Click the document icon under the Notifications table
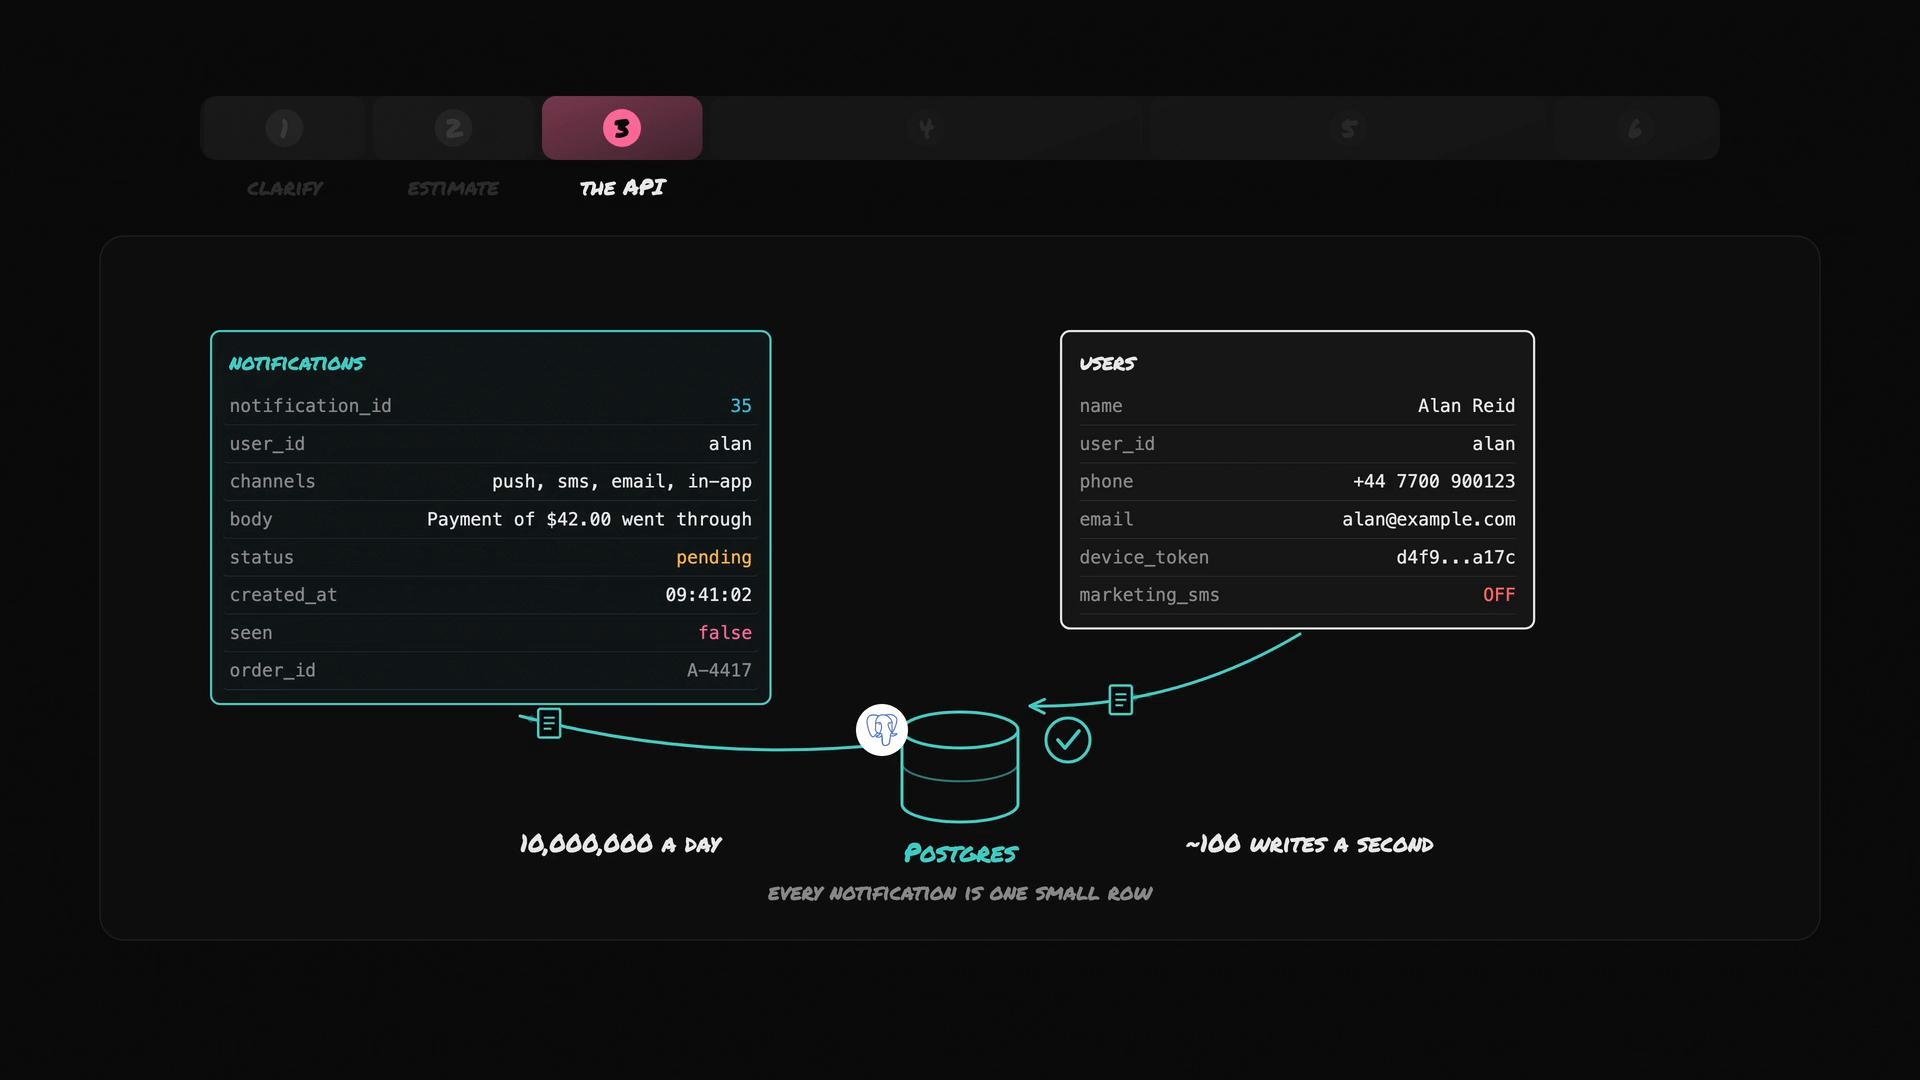The image size is (1920, 1080). [x=549, y=723]
